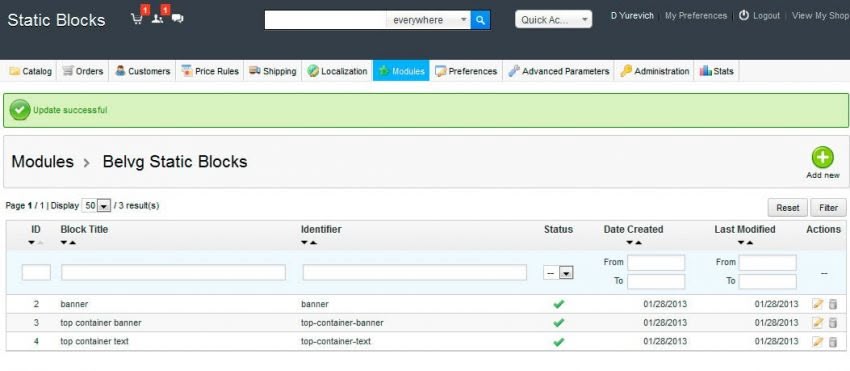Open the Orders tab

(x=83, y=71)
